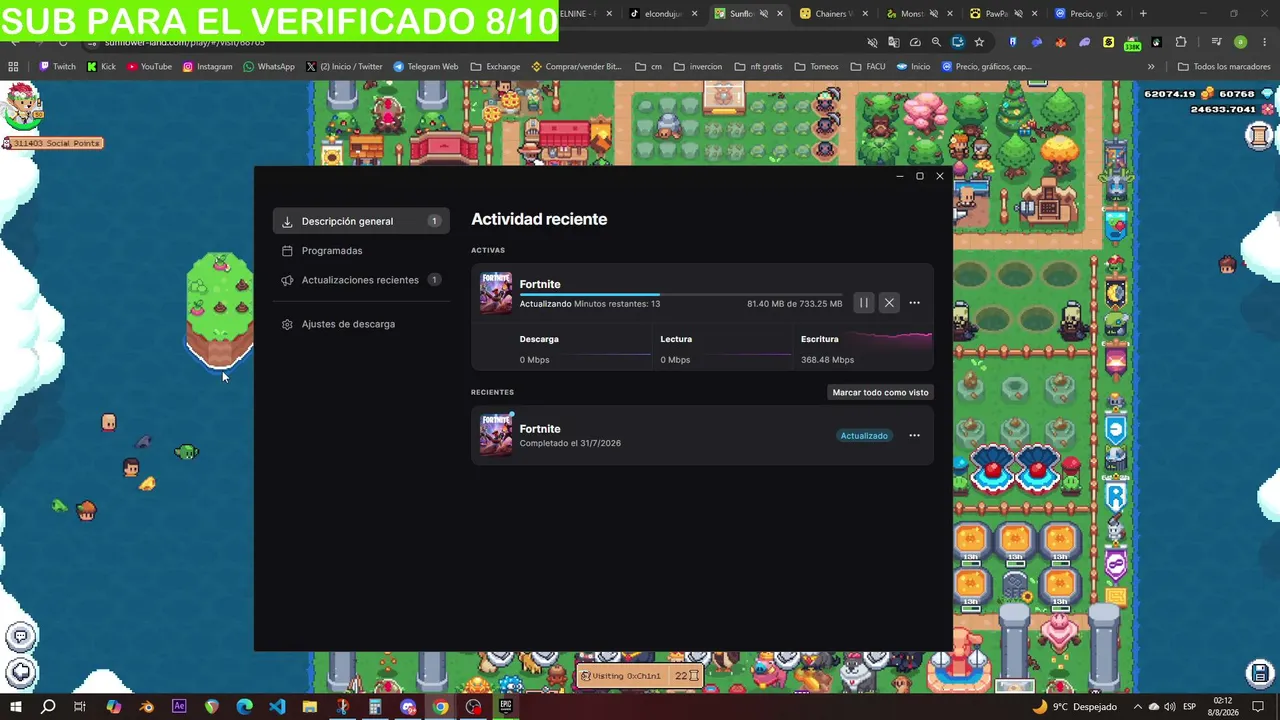This screenshot has width=1280, height=720.
Task: Click the Fortnite download progress bar
Action: click(x=681, y=295)
